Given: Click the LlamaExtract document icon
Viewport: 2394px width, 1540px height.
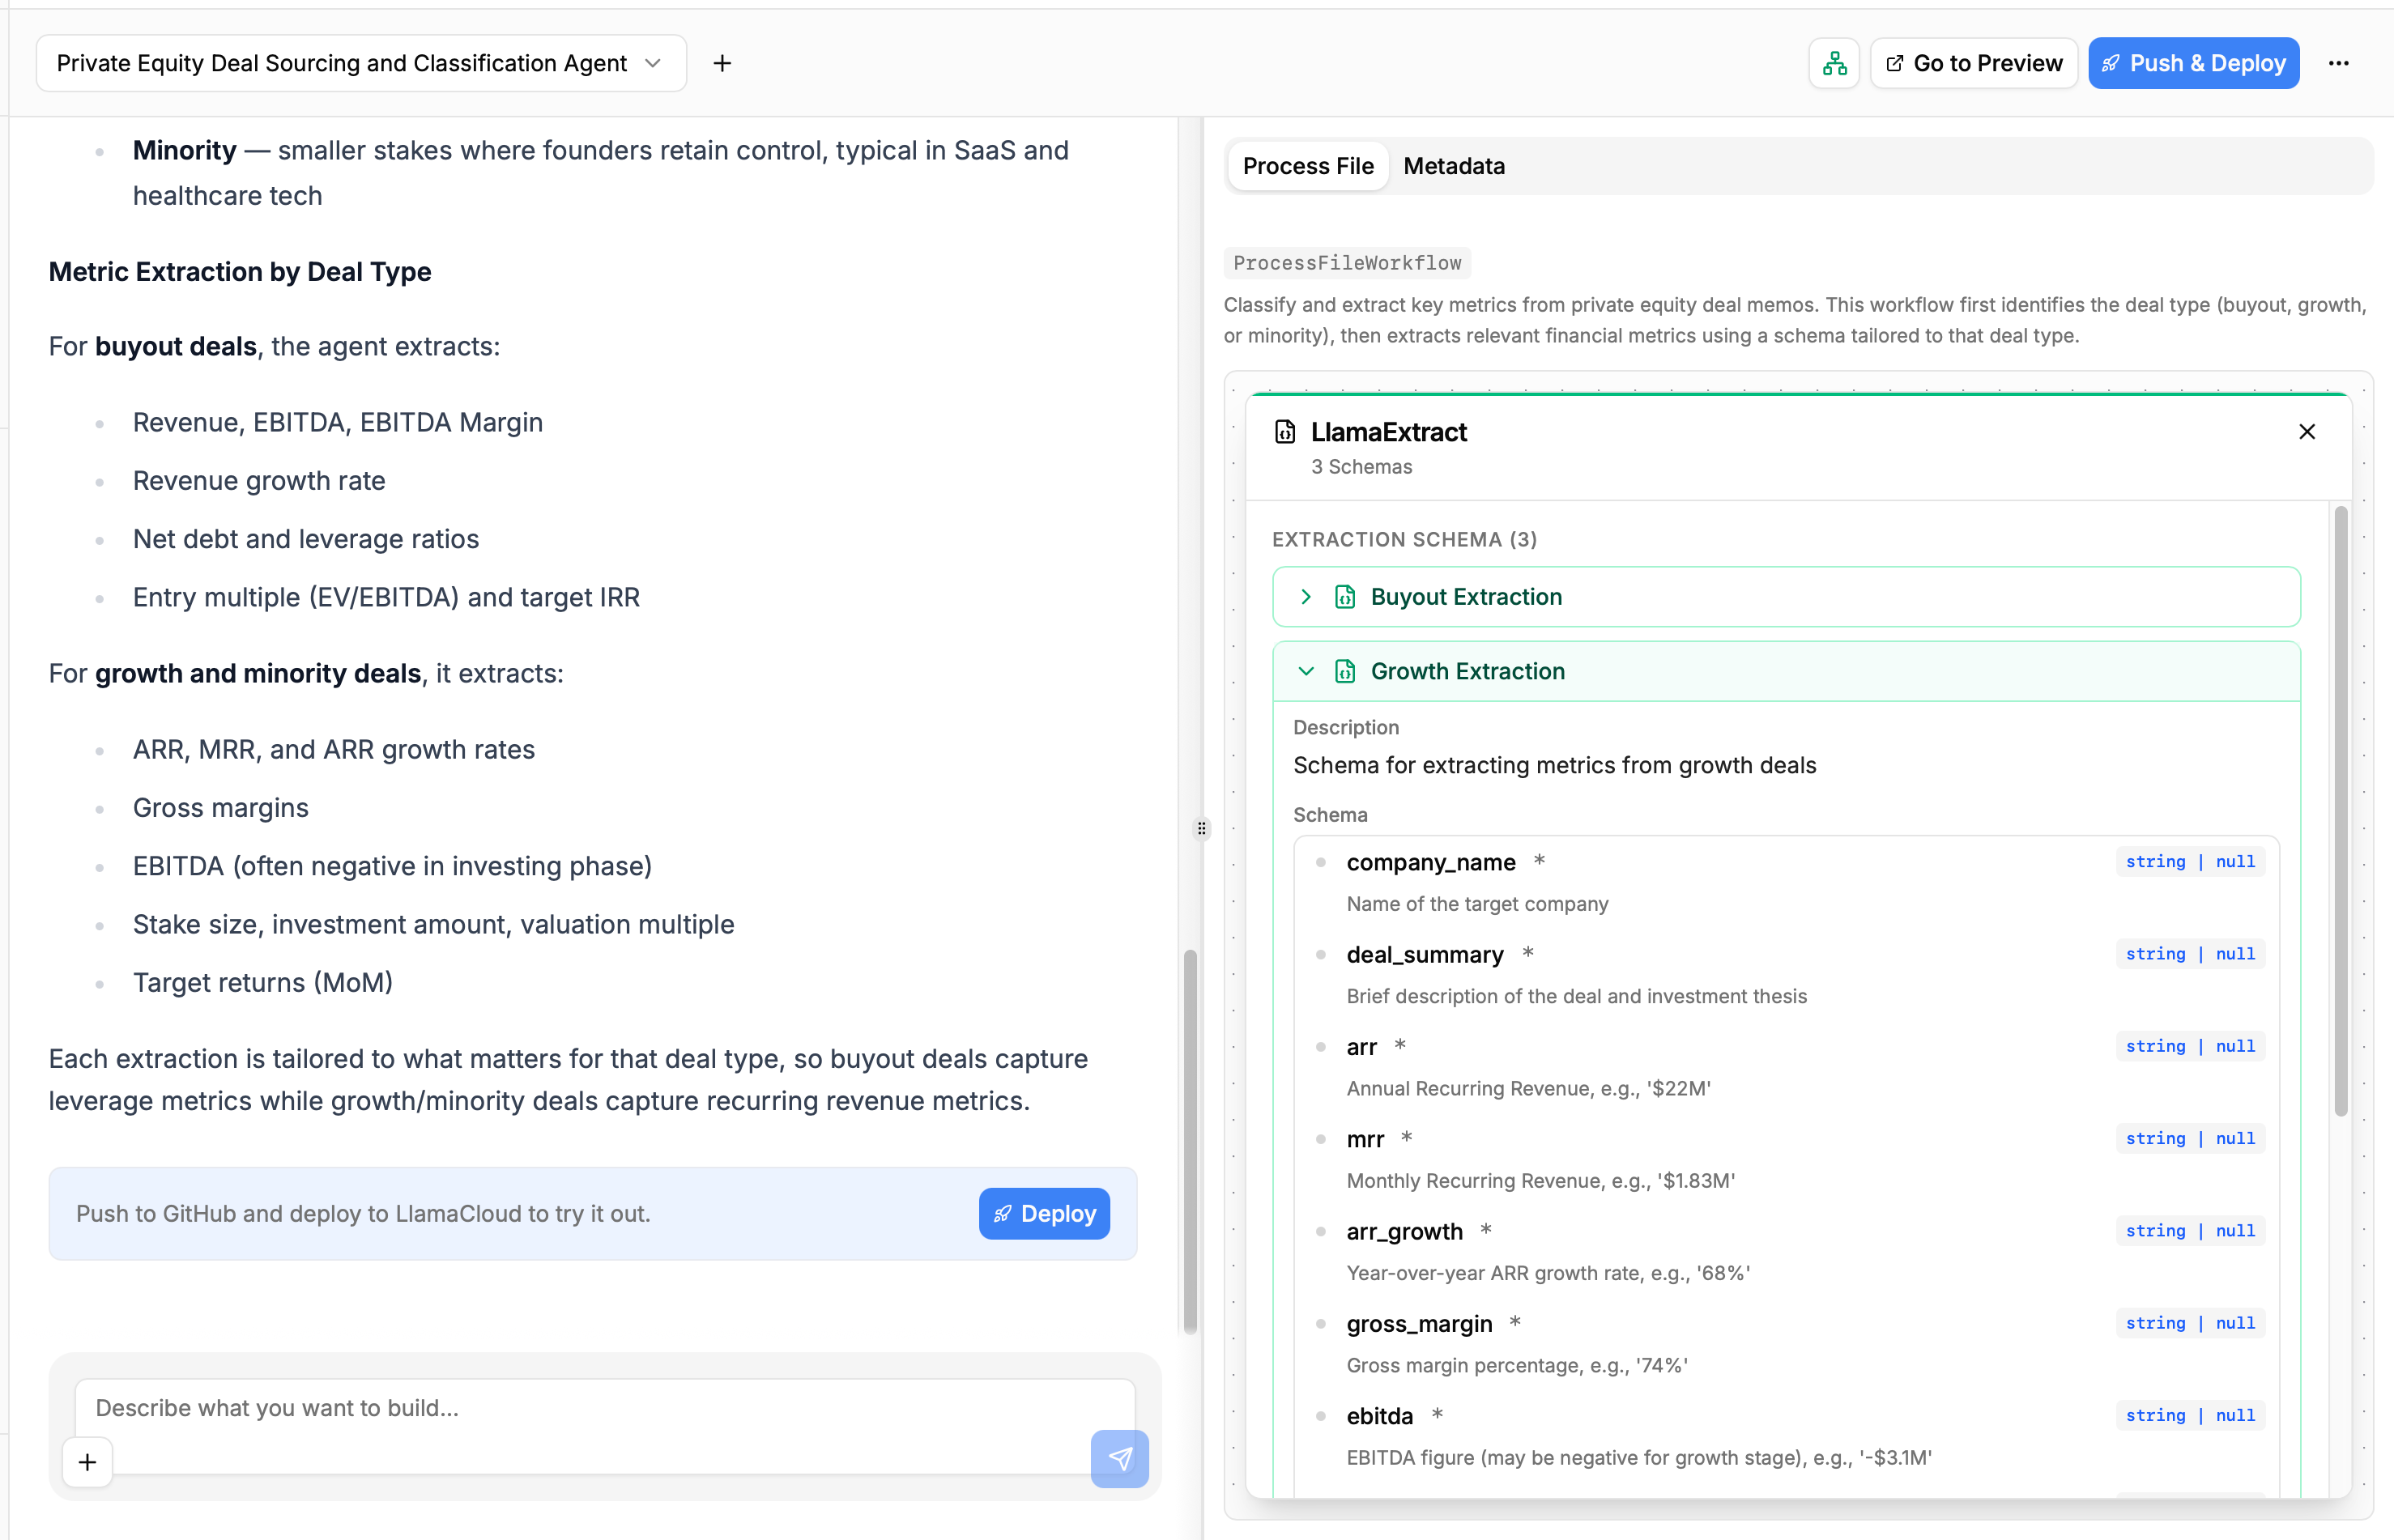Looking at the screenshot, I should pos(1285,432).
